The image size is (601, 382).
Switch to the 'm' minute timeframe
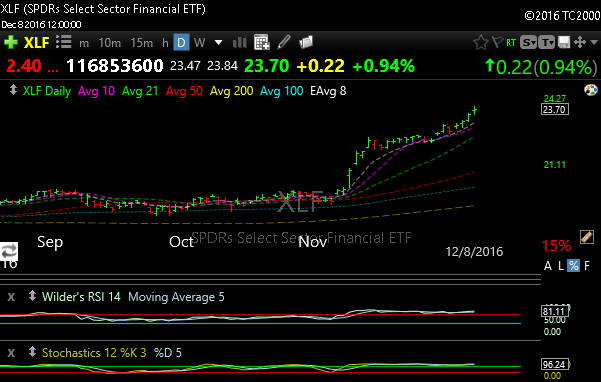coord(84,43)
